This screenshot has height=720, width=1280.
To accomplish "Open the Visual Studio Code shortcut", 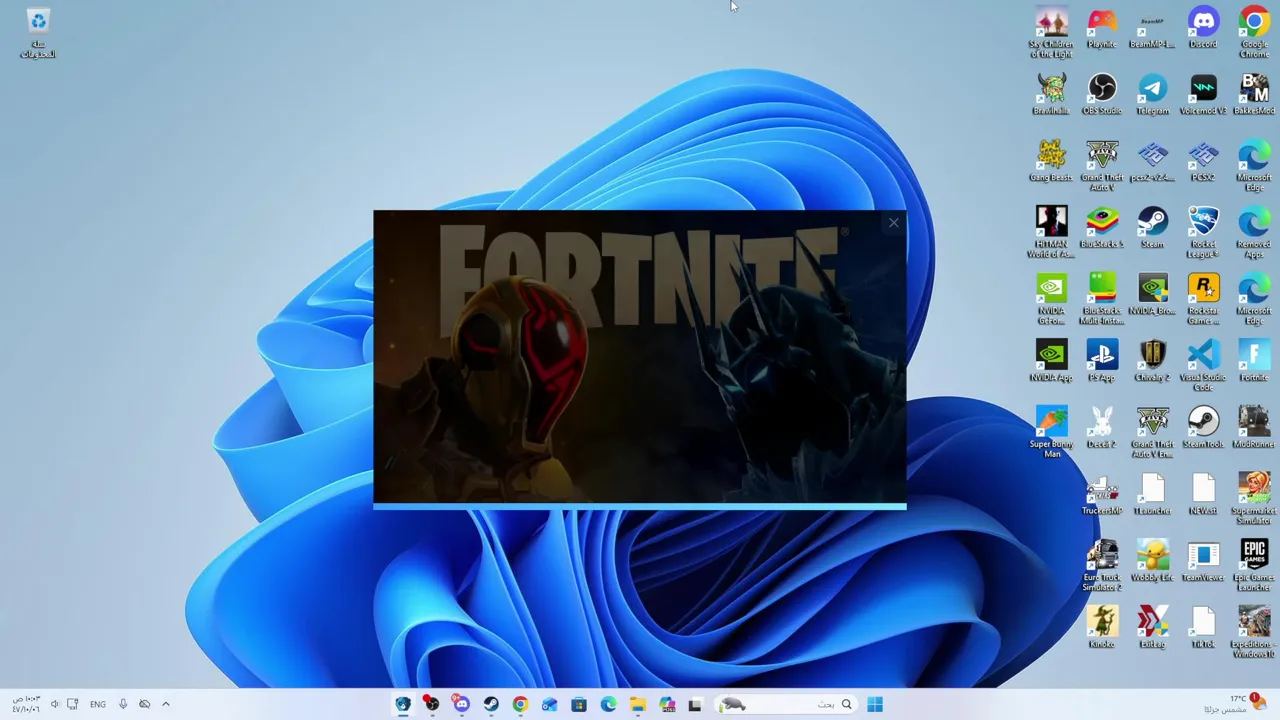I will click(1203, 366).
